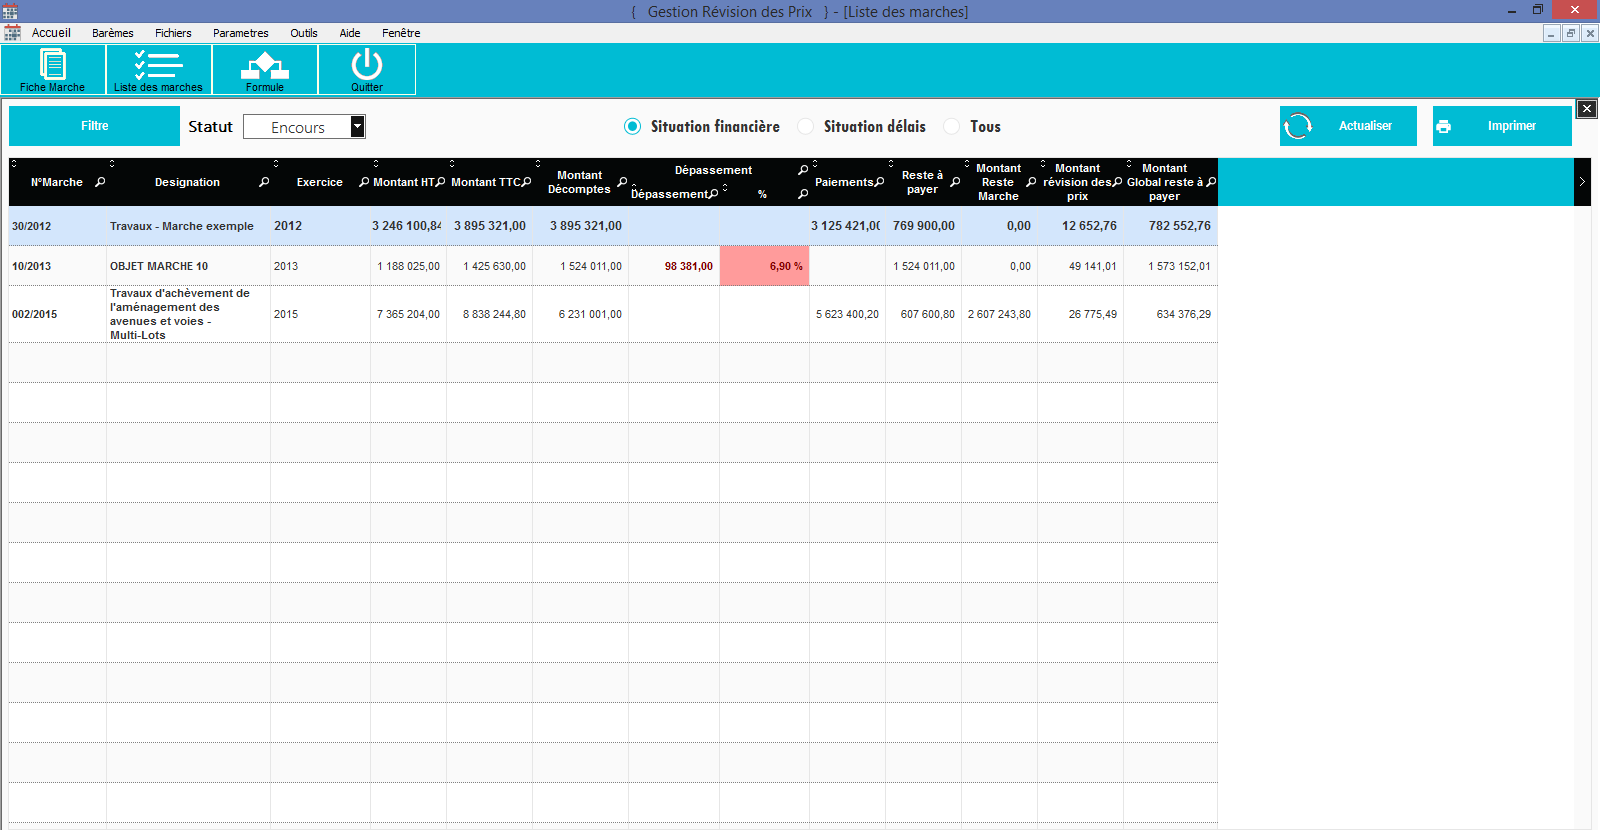
Task: Click the red 6,90 % overrun cell
Action: [765, 266]
